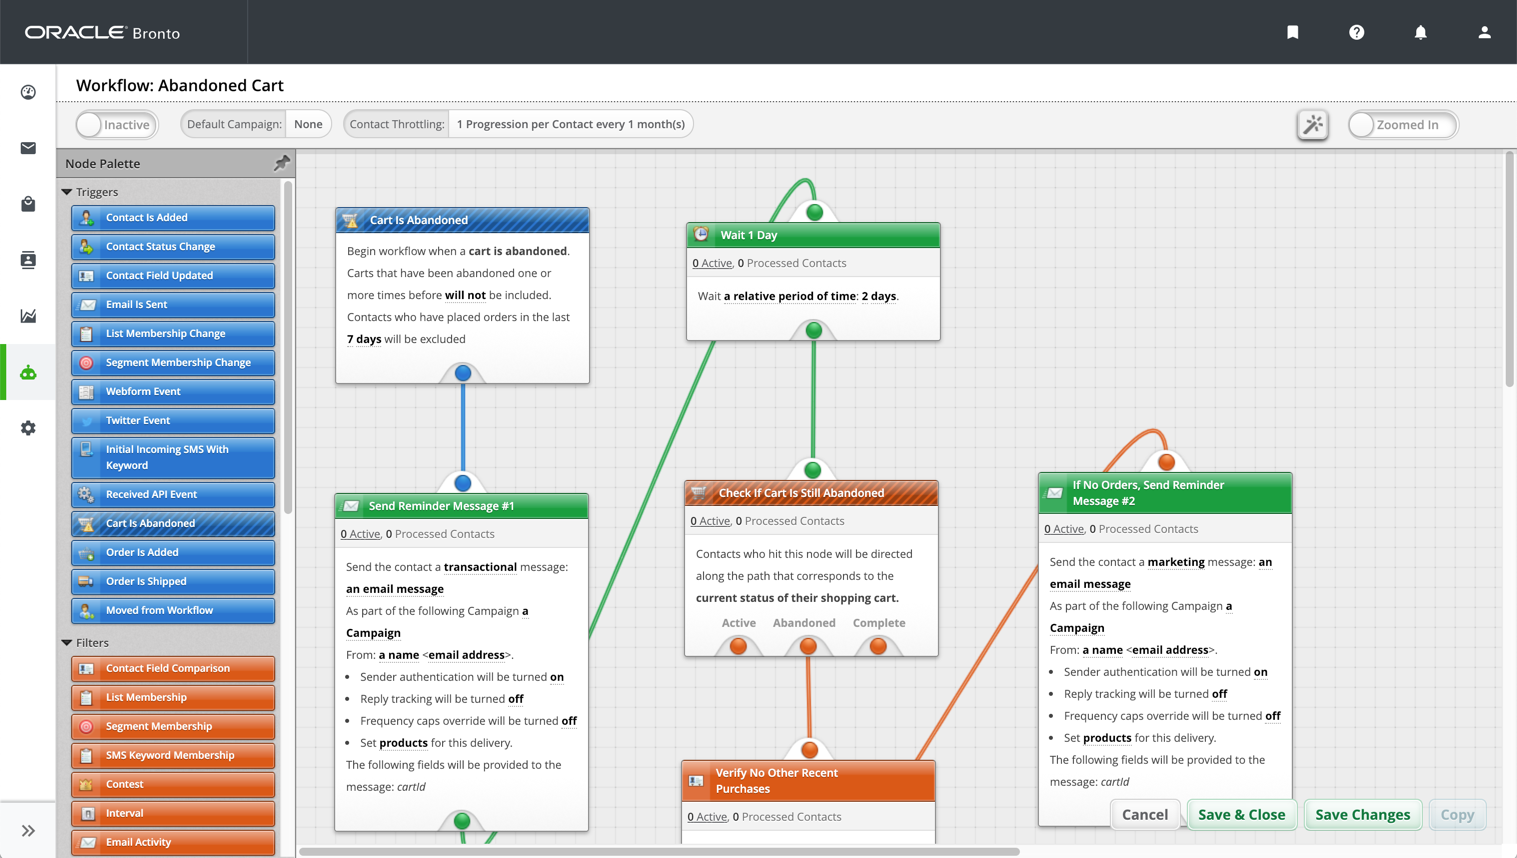Click the transactional link in Reminder Message #1

[480, 567]
